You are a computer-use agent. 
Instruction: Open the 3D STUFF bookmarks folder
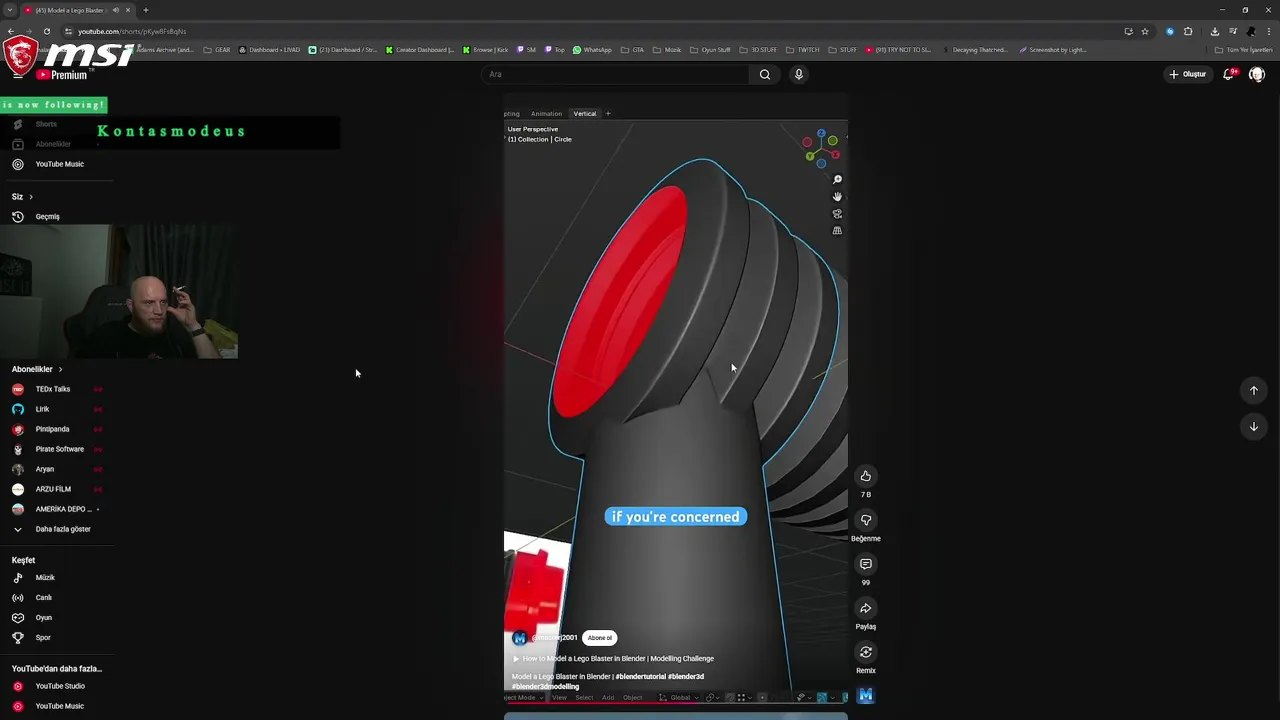(758, 49)
